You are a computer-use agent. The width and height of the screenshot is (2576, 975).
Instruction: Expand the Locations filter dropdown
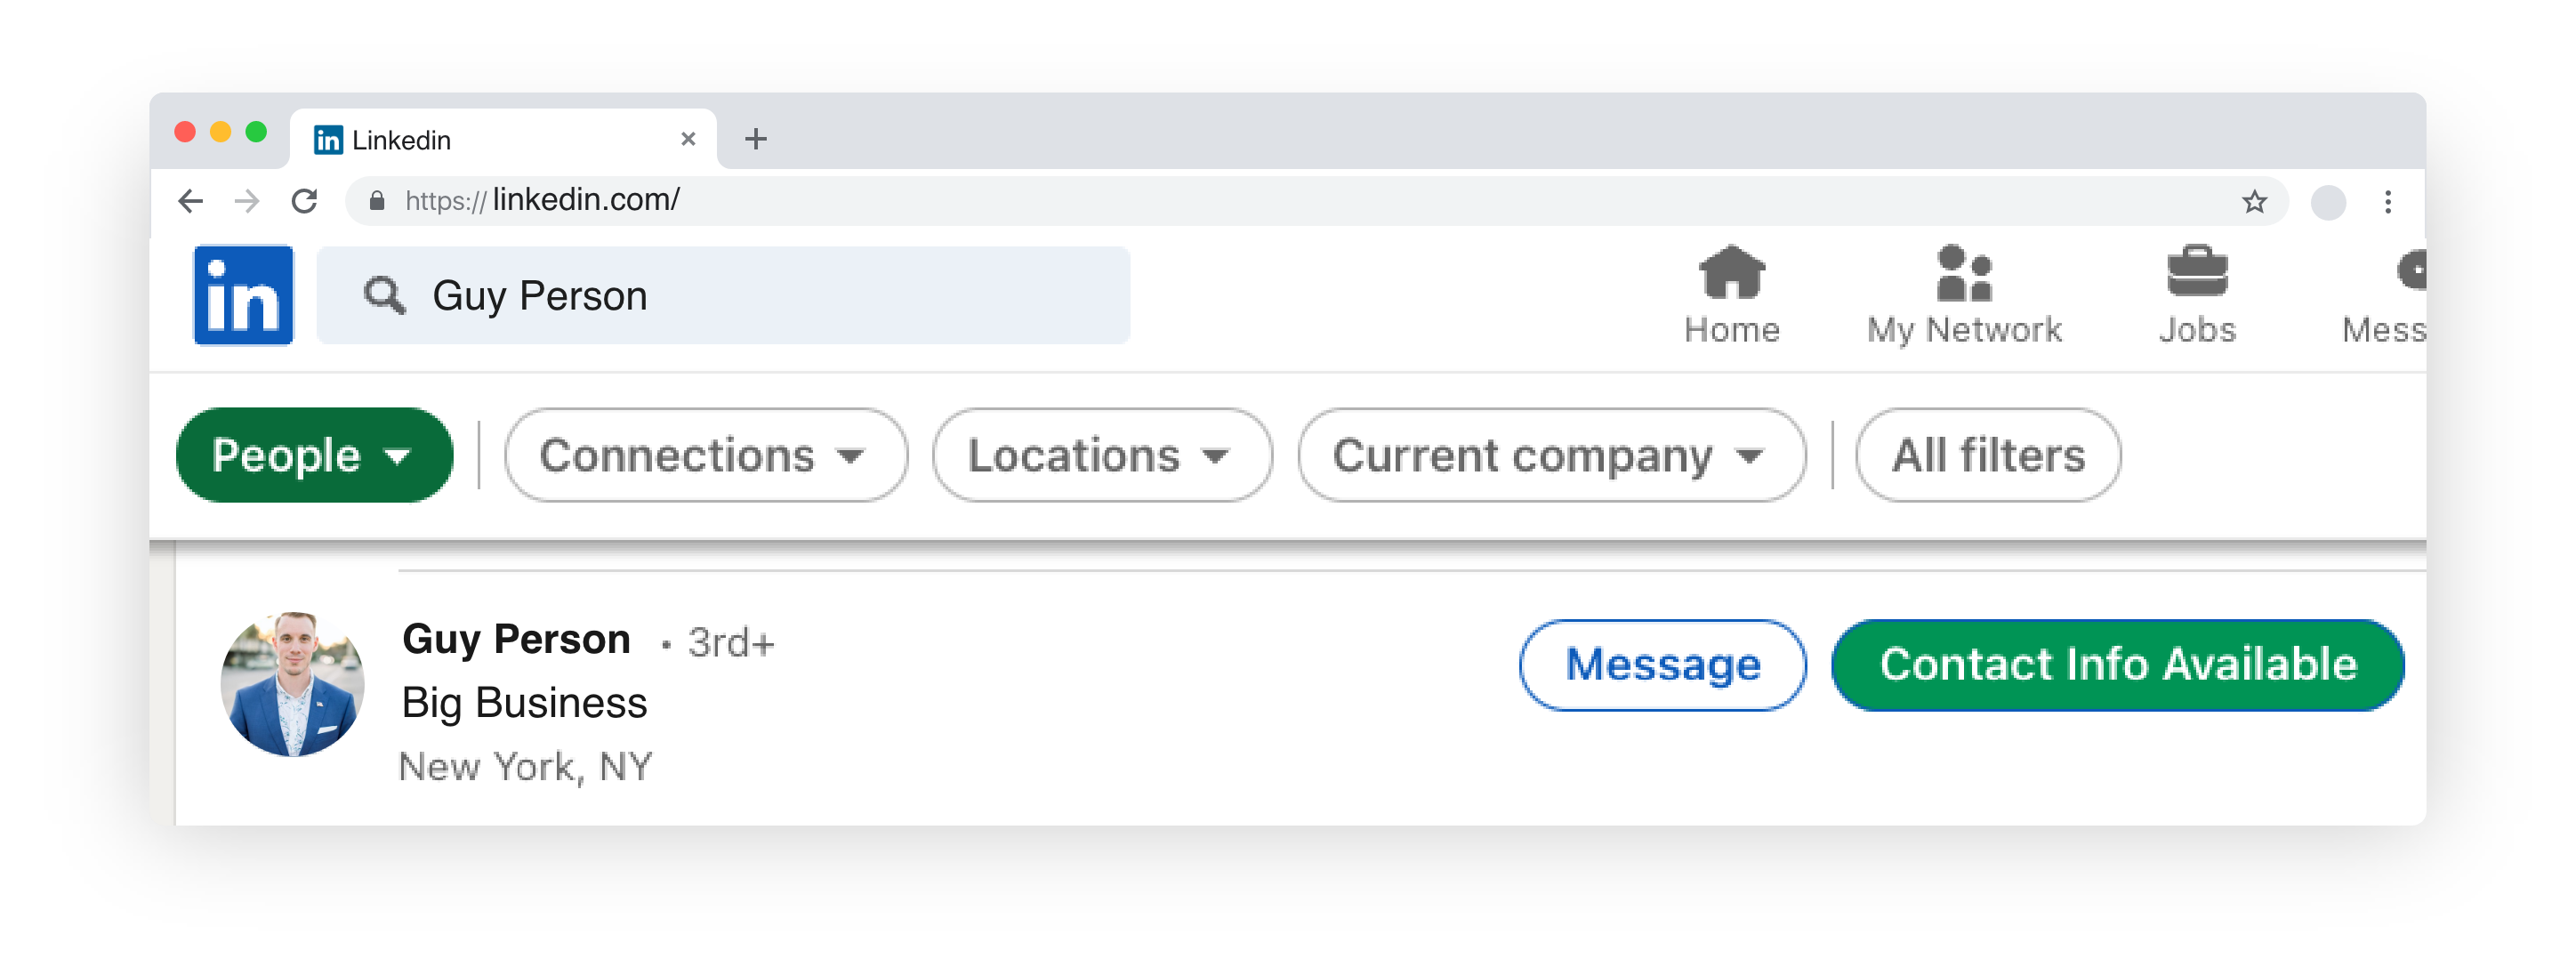tap(1102, 455)
